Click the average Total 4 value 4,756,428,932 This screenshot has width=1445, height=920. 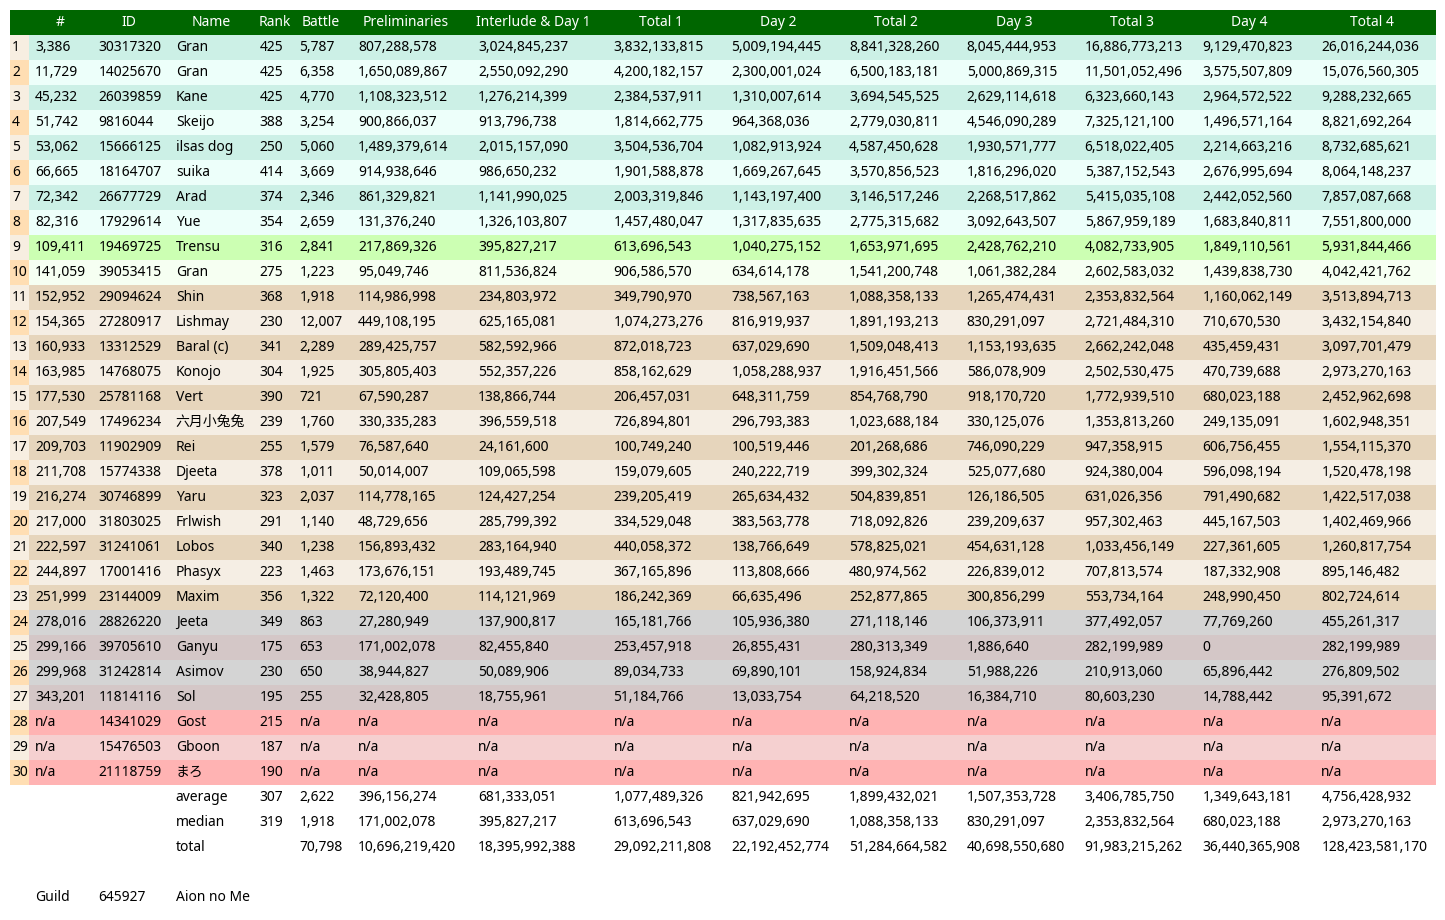[x=1366, y=796]
